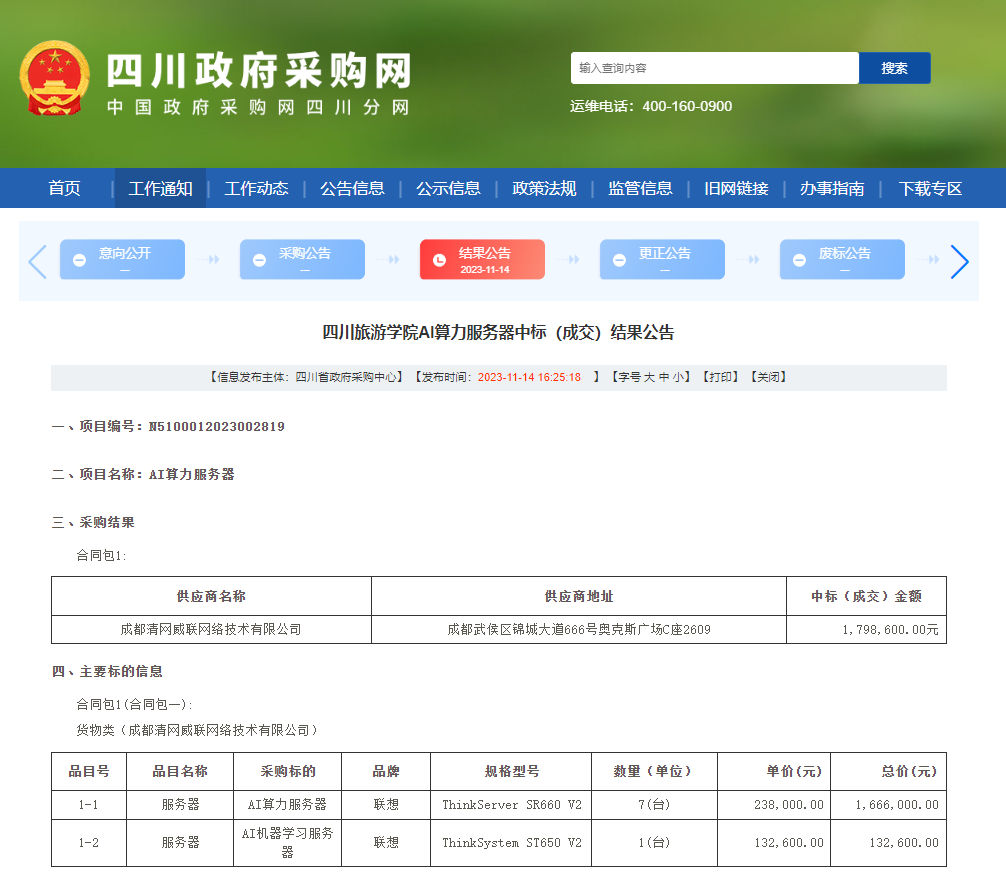Select the 公示信息 navigation item
1006x888 pixels.
[448, 189]
